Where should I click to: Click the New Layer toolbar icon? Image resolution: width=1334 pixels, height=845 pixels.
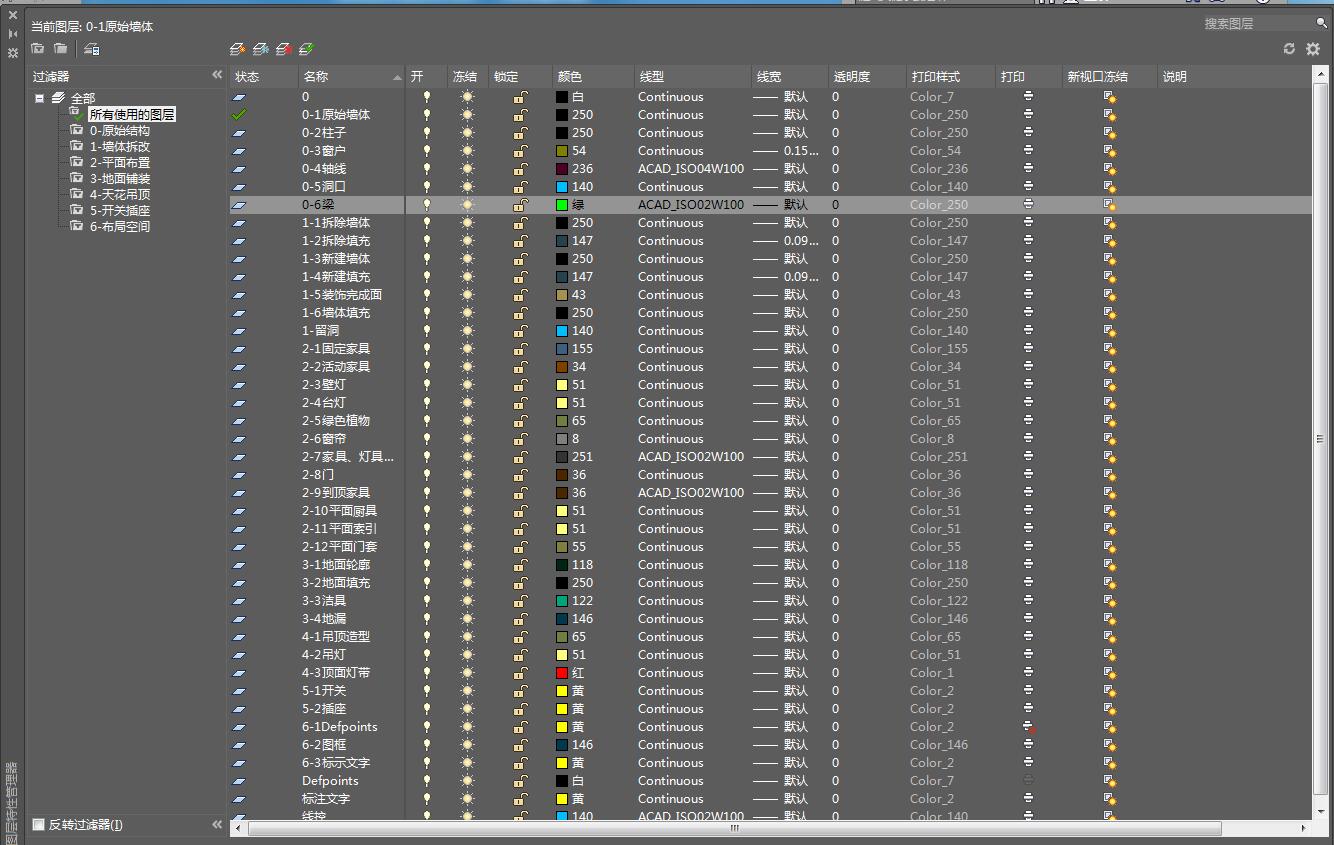coord(237,48)
